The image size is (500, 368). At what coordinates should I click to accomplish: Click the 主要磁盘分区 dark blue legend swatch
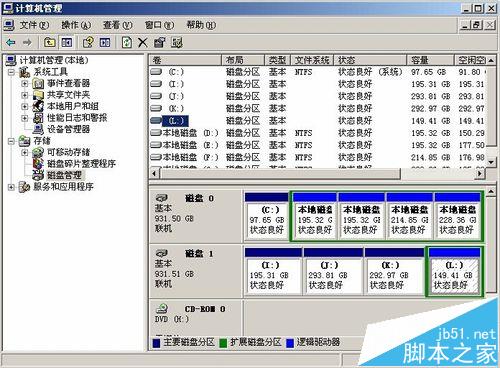(x=156, y=343)
